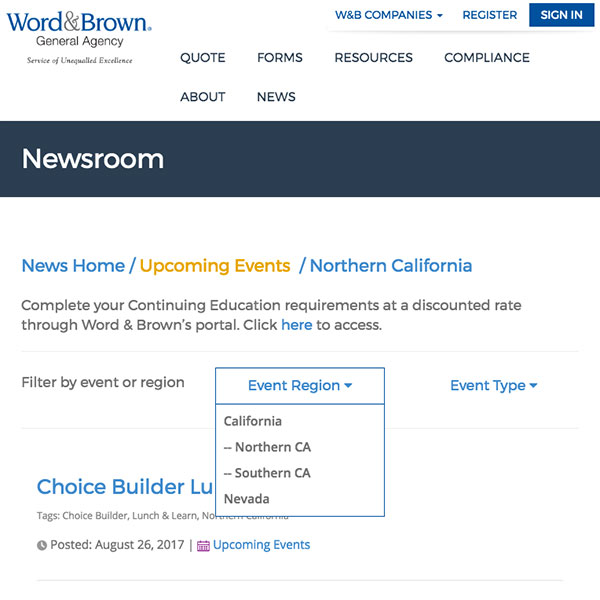The width and height of the screenshot is (600, 600).
Task: Click the Word & Brown logo
Action: point(79,36)
